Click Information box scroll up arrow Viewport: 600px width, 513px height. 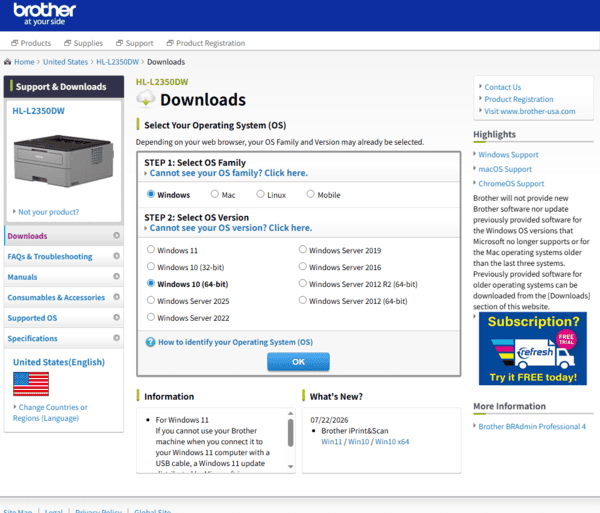coord(290,413)
